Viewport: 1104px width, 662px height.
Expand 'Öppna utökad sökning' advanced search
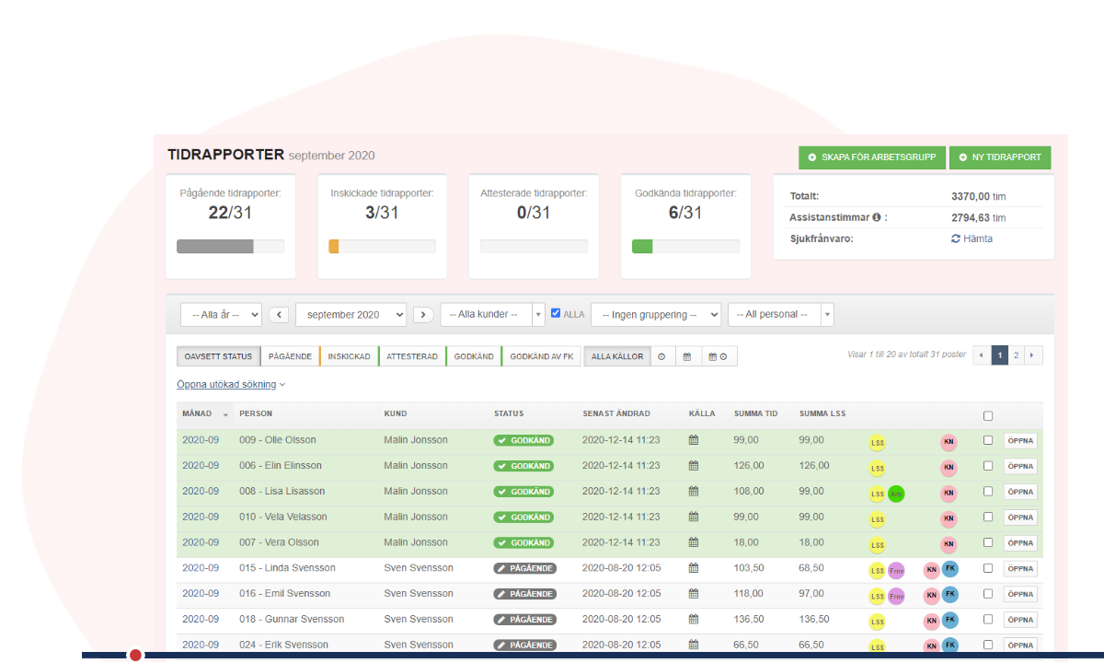tap(231, 384)
